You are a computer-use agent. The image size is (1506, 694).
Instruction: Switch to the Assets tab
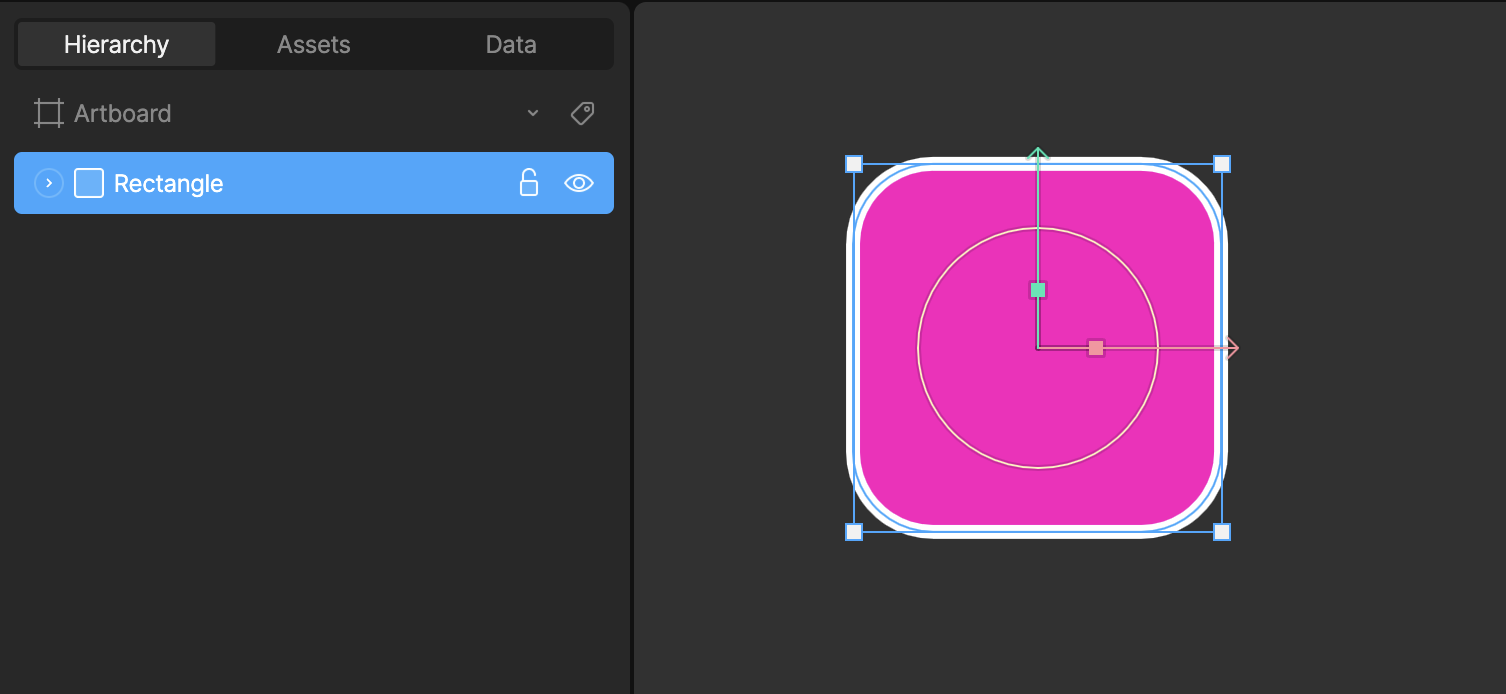coord(313,44)
